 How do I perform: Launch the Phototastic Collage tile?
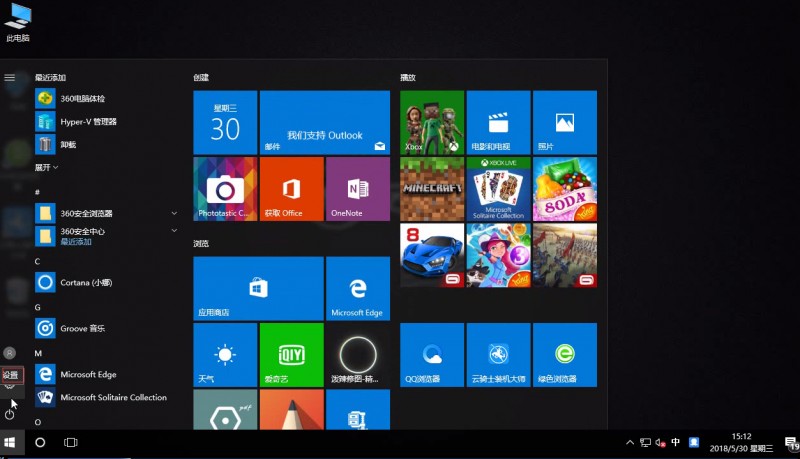tap(225, 189)
